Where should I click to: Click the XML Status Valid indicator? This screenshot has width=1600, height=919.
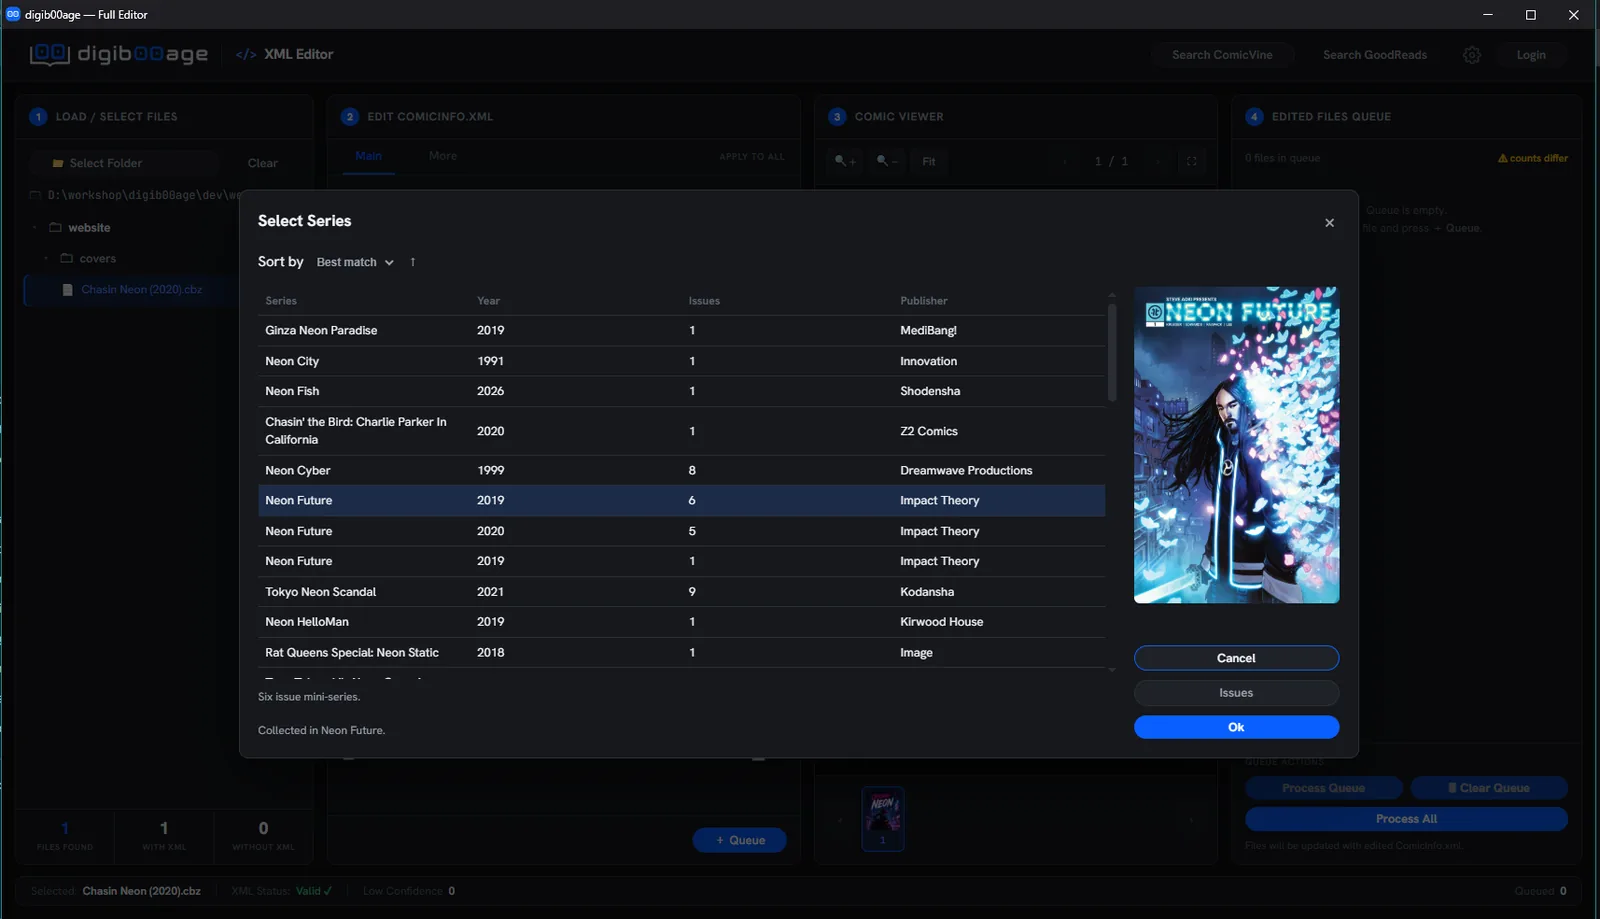pyautogui.click(x=282, y=891)
